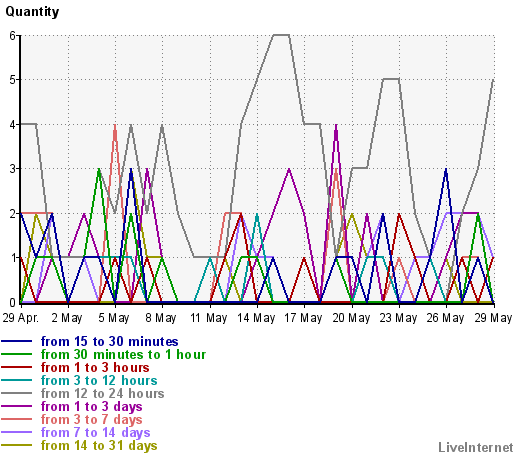Click the gray line's flat peak at 6
This screenshot has width=520, height=457.
click(x=281, y=35)
